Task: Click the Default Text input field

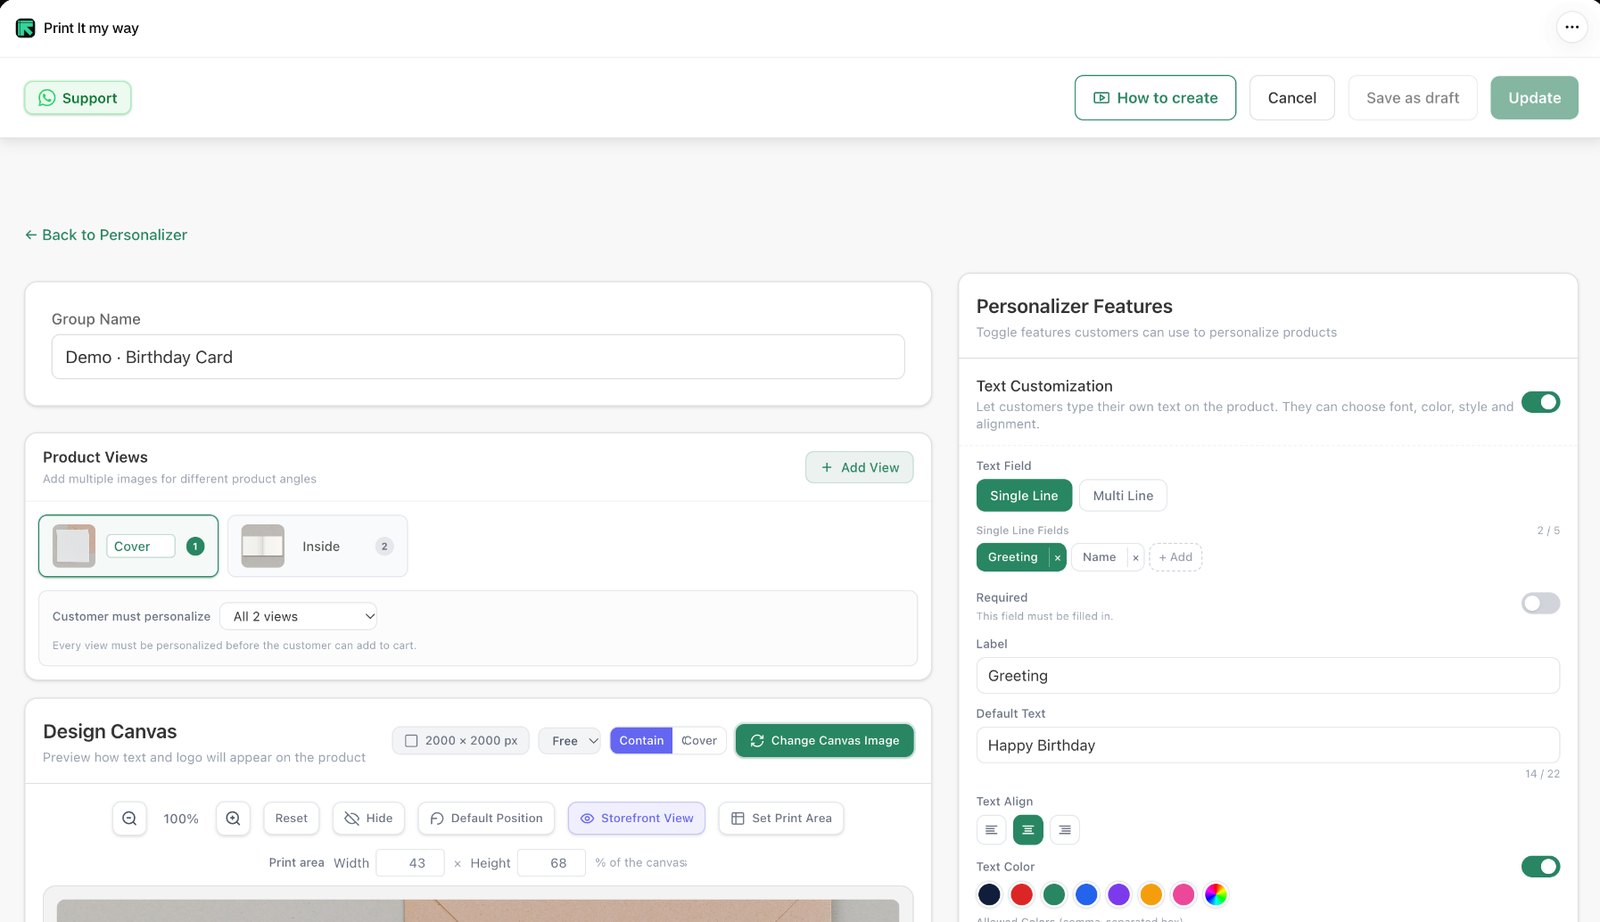Action: click(1268, 745)
